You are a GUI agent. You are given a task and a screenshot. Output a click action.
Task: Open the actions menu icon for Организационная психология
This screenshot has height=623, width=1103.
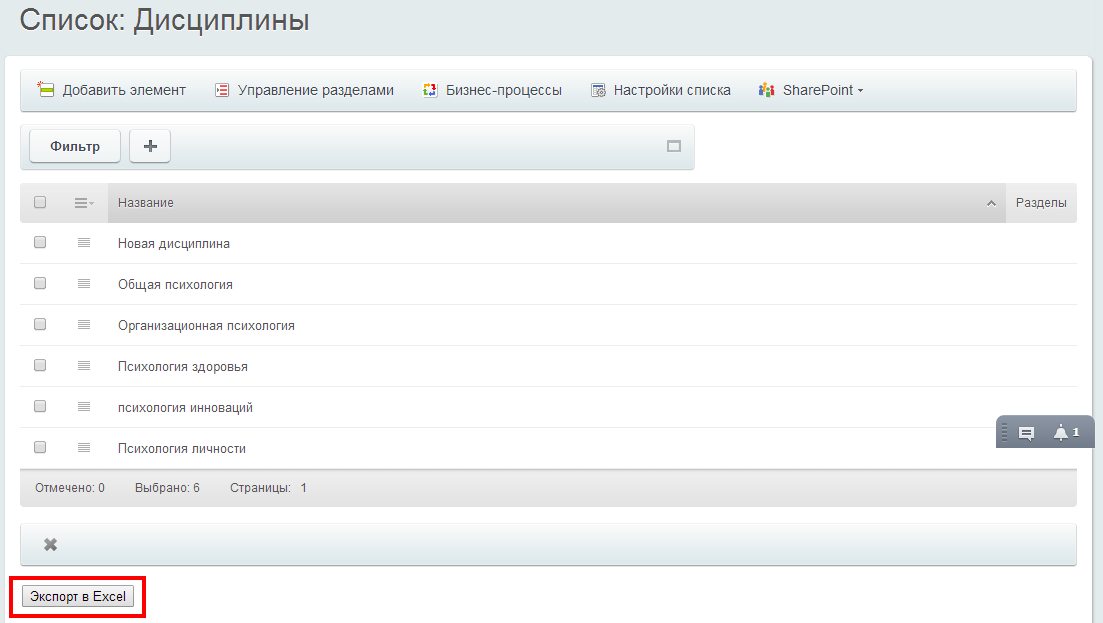tap(84, 325)
